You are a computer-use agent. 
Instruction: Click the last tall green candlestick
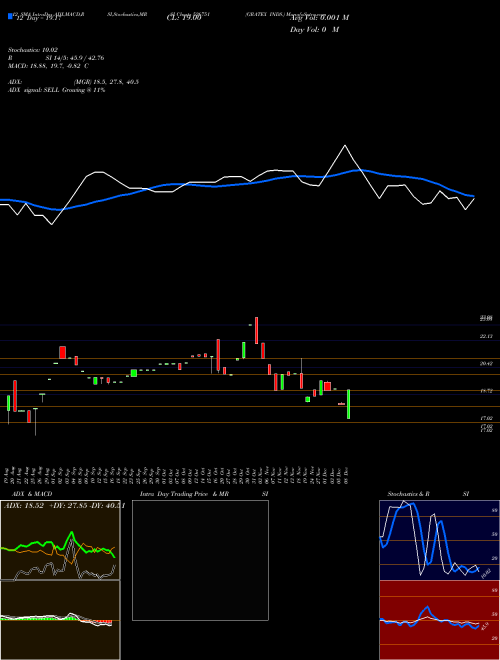348,404
